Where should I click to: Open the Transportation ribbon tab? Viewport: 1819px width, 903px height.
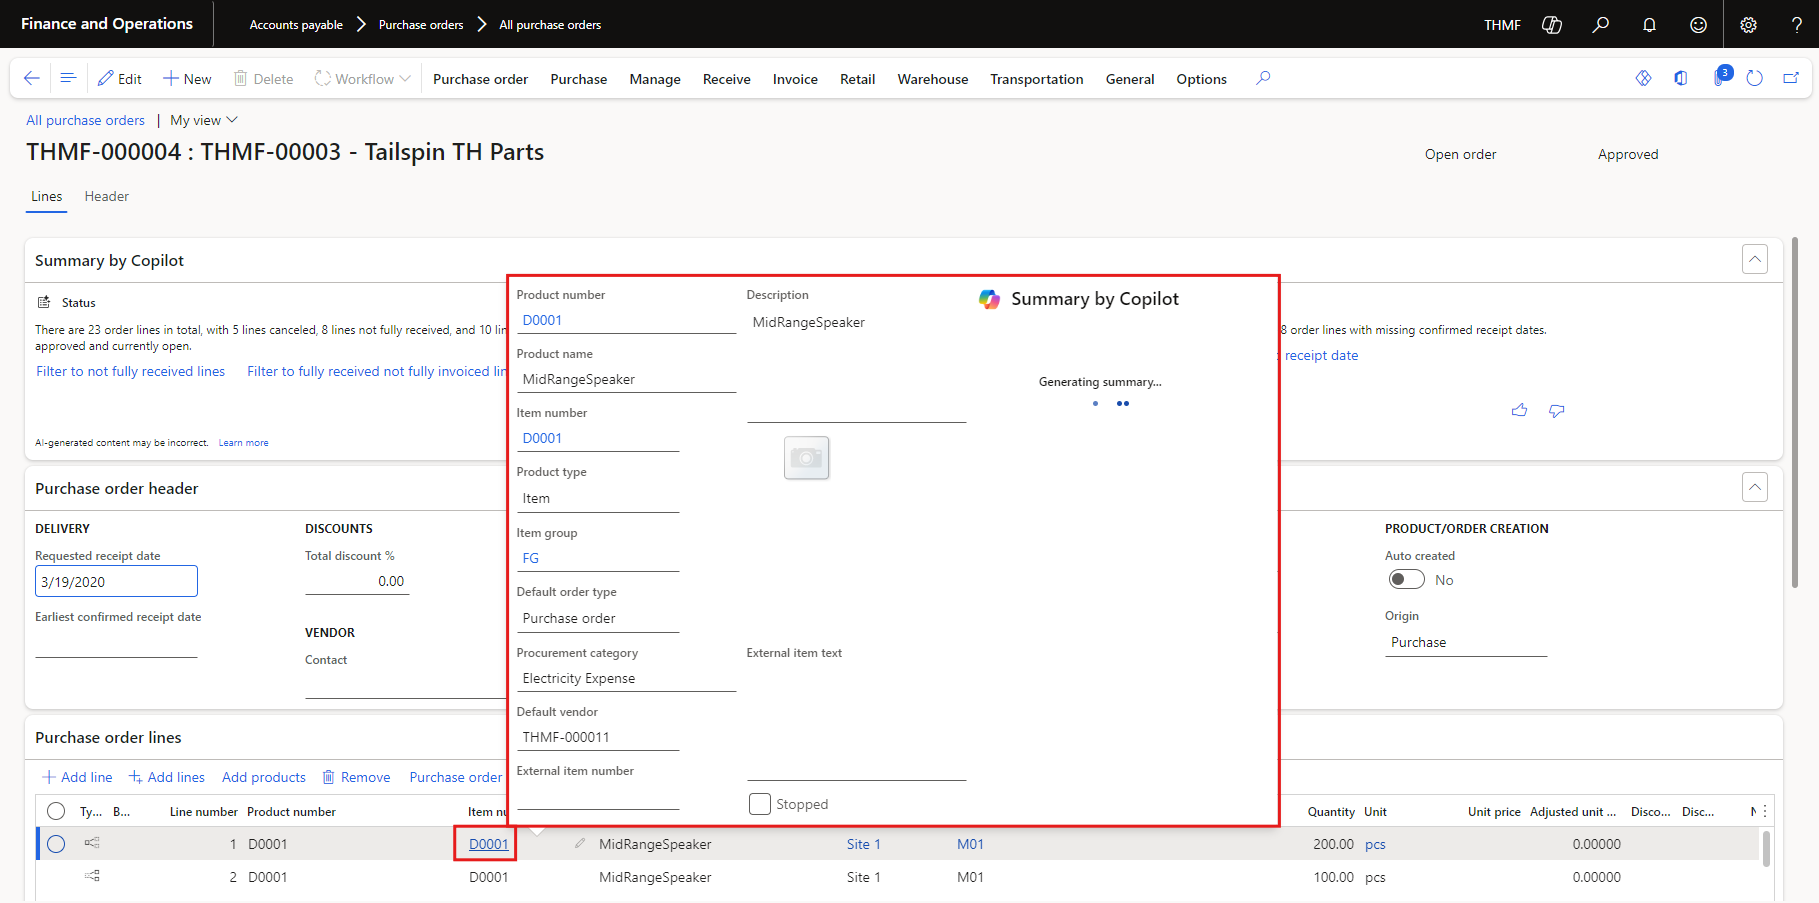click(x=1036, y=79)
